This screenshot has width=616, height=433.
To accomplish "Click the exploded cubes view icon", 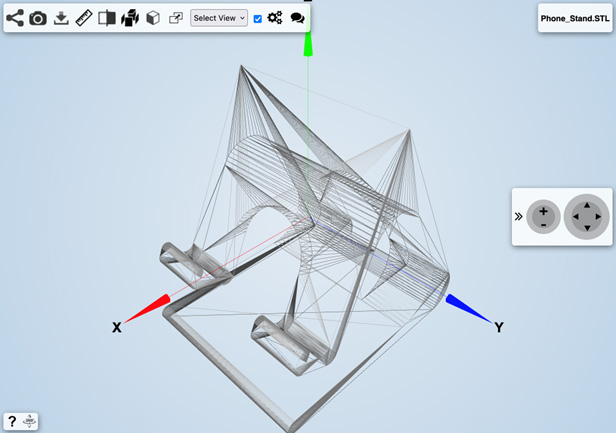I will pyautogui.click(x=130, y=18).
